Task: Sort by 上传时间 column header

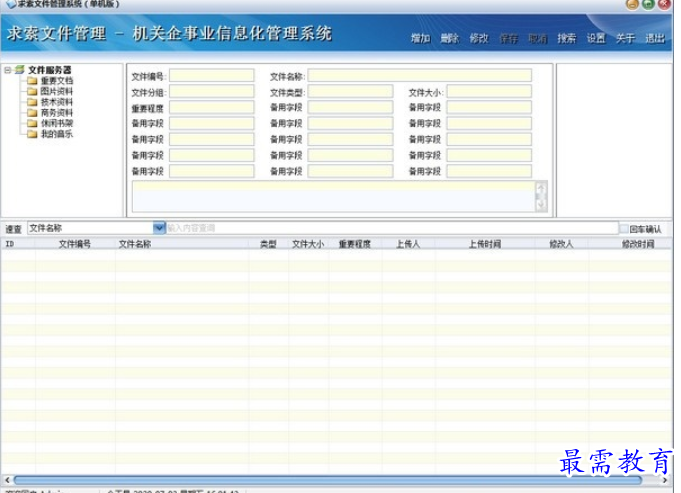Action: coord(485,244)
